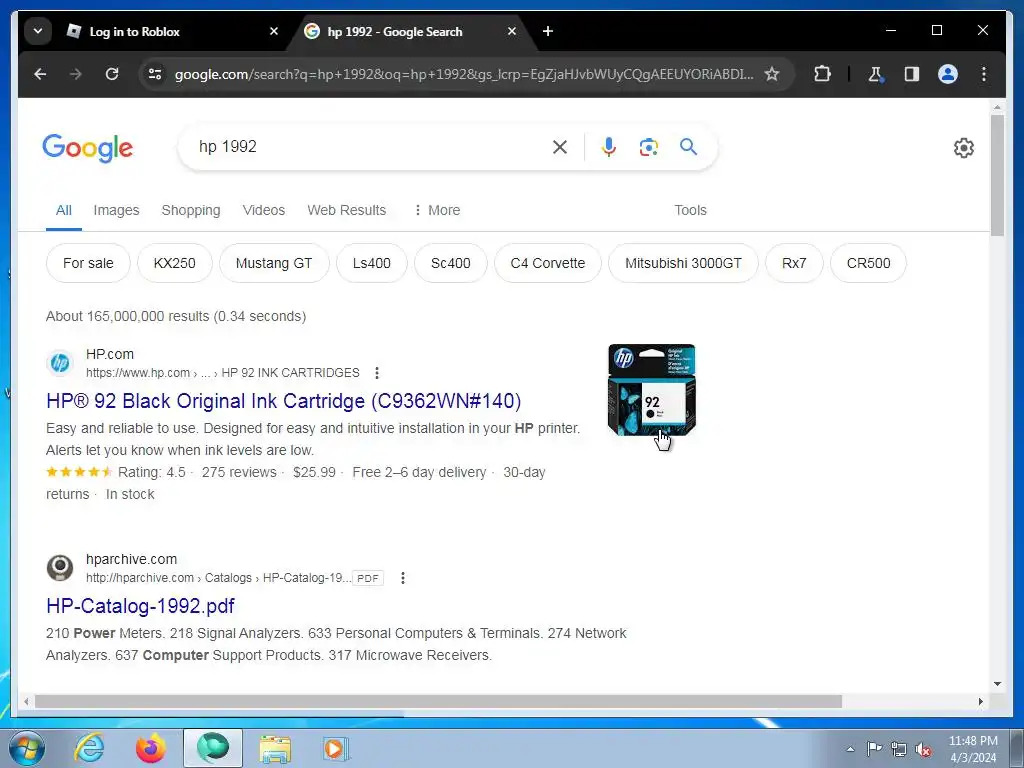Open the tab search dropdown
The height and width of the screenshot is (768, 1024).
[x=38, y=31]
